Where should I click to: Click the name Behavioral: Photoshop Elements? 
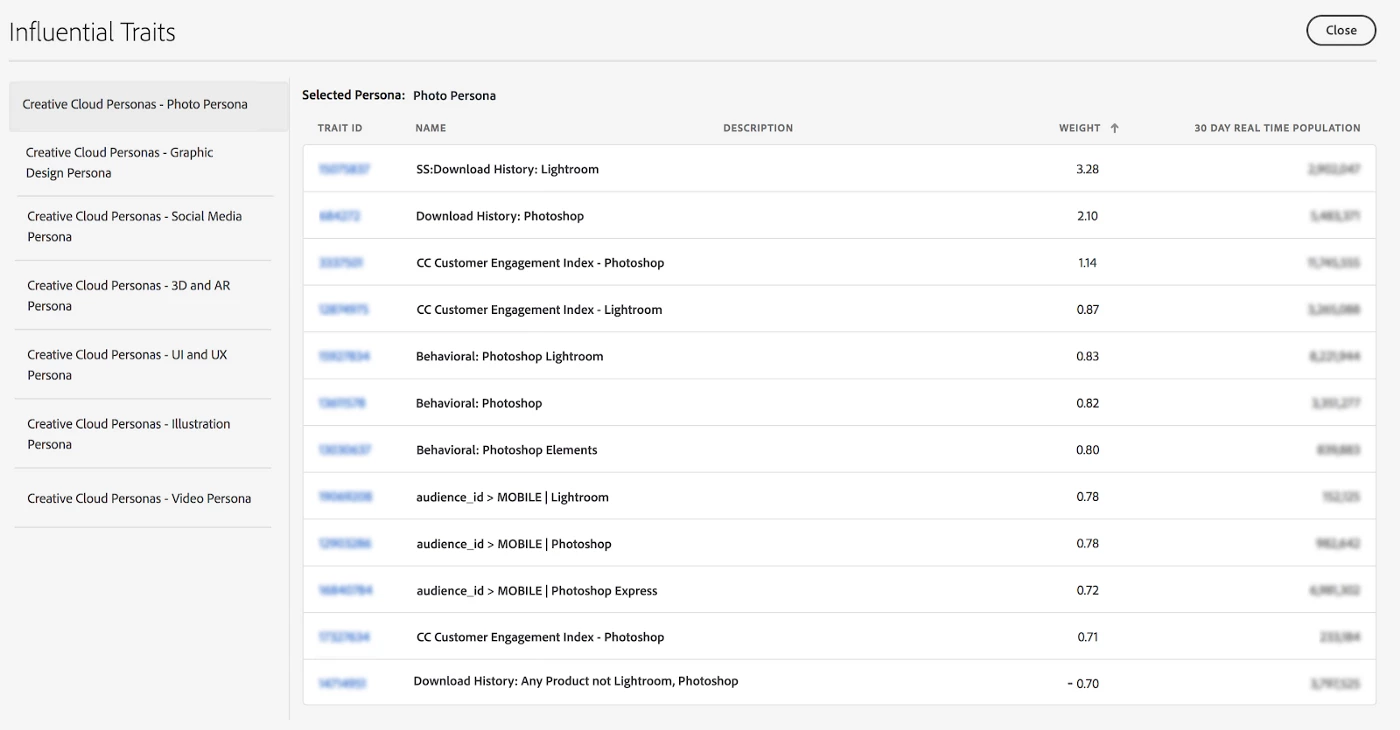coord(507,450)
